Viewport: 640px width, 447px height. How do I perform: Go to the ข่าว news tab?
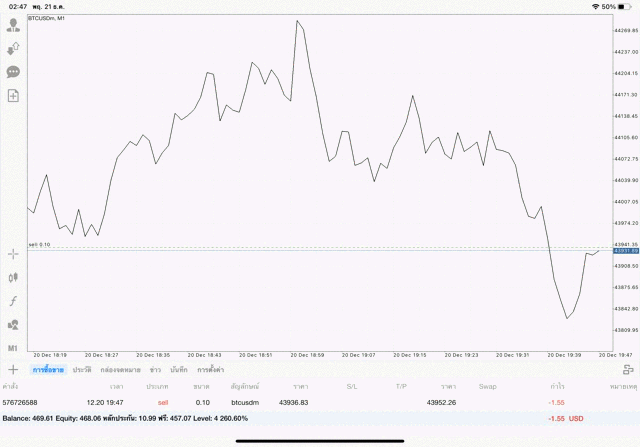coord(155,370)
